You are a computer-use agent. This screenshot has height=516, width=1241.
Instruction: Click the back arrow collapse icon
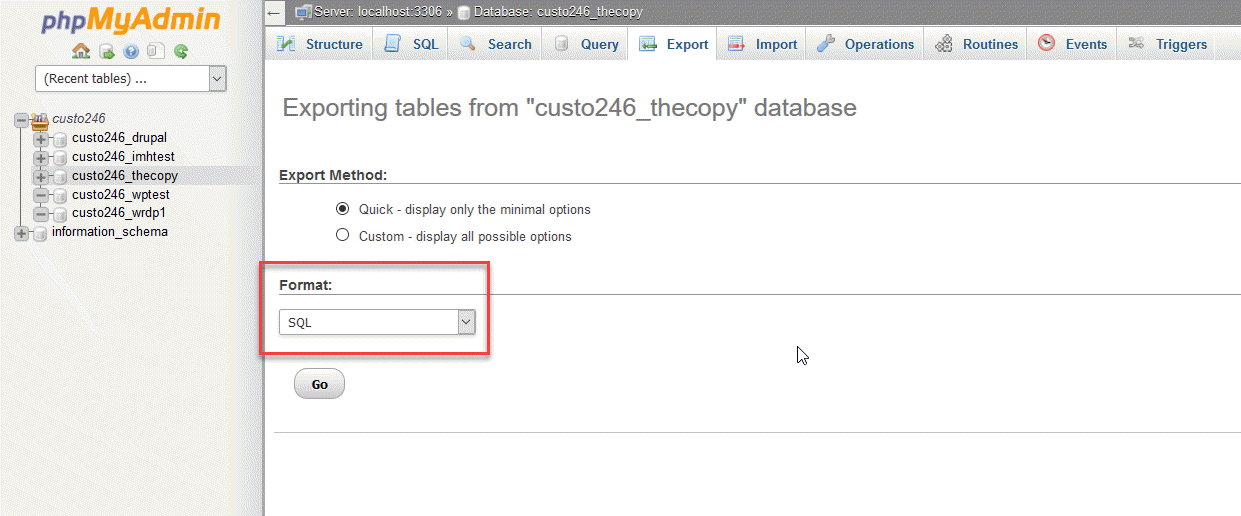pos(275,12)
